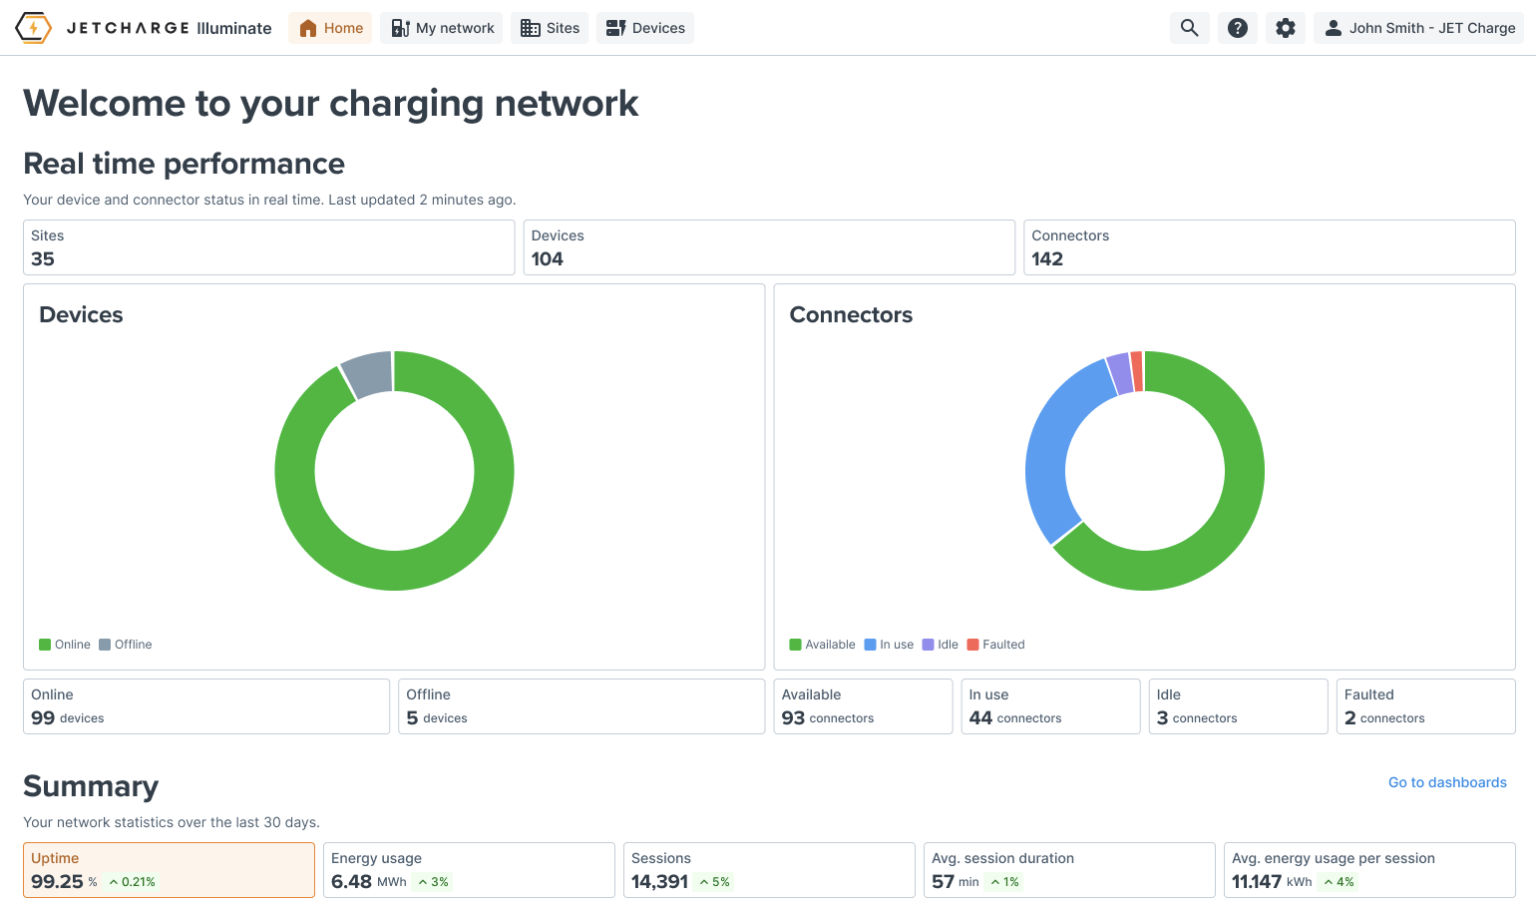Click the Devices icon in navigation
The height and width of the screenshot is (906, 1536).
616,28
